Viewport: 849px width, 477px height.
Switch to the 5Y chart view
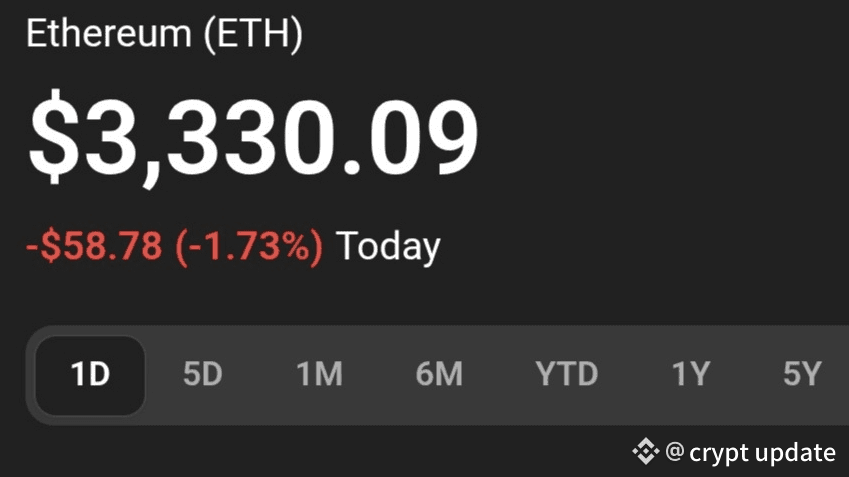click(802, 375)
